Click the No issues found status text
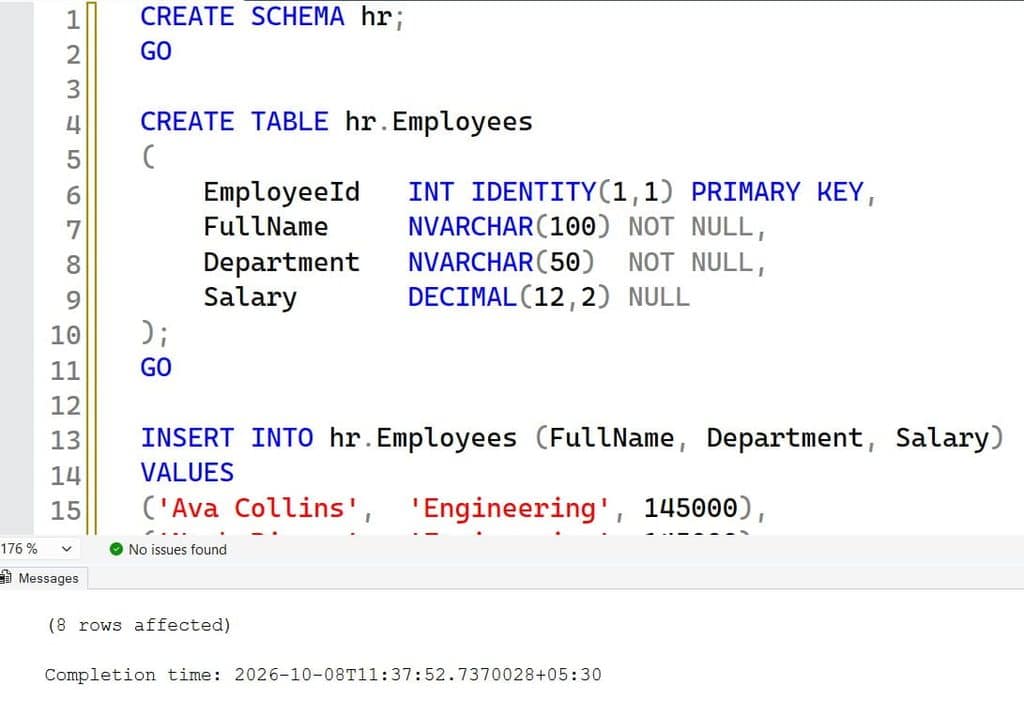 pyautogui.click(x=177, y=549)
